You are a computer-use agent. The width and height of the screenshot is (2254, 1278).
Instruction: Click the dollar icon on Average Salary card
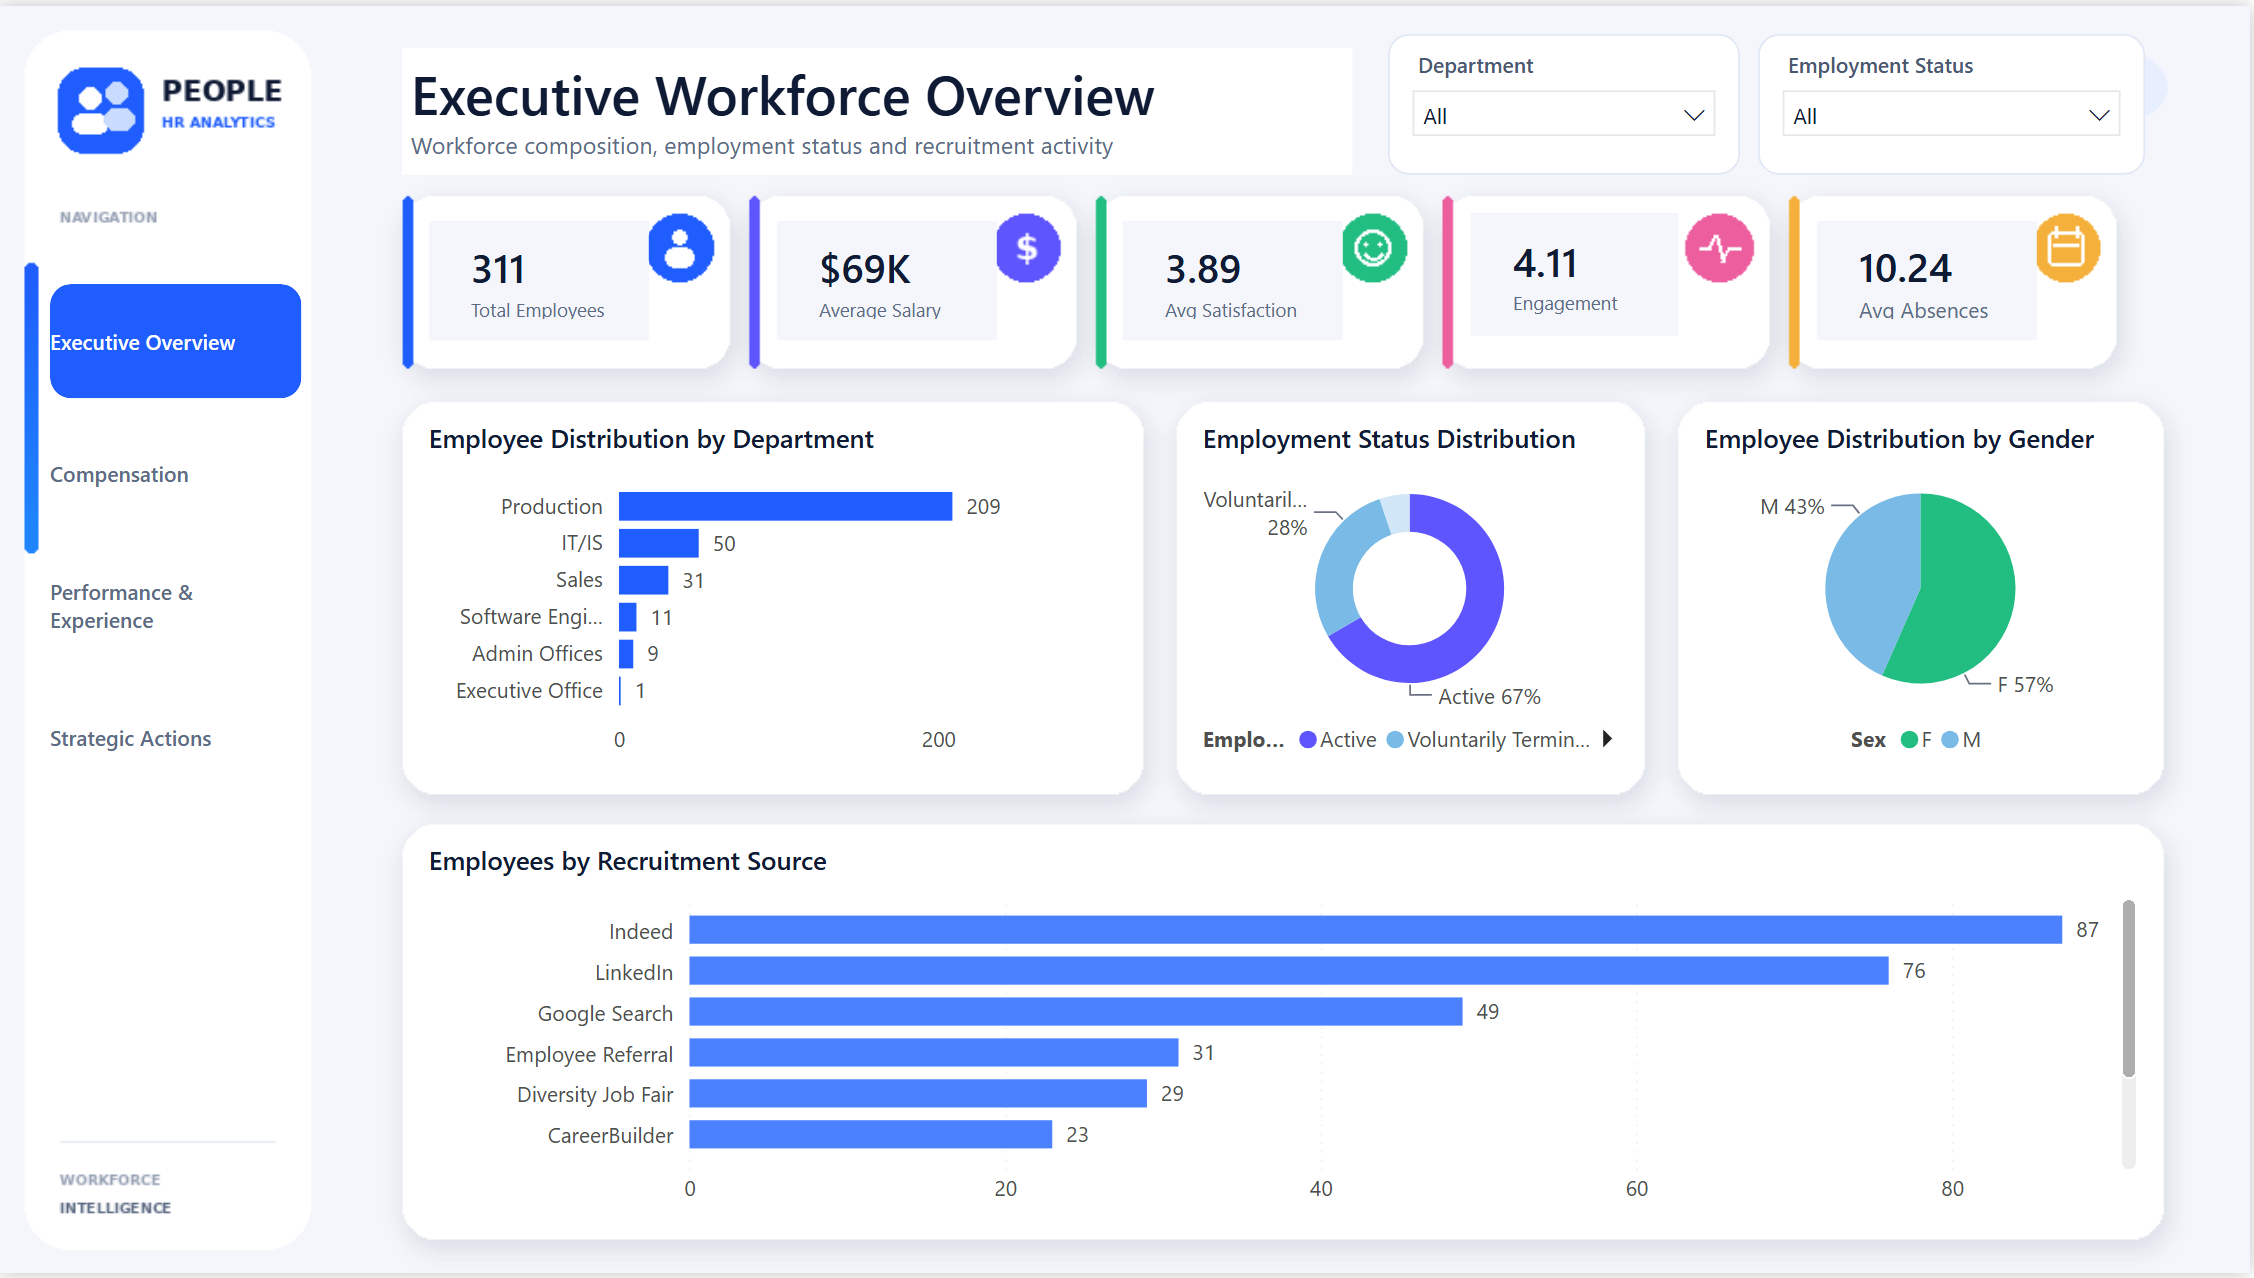[1028, 248]
